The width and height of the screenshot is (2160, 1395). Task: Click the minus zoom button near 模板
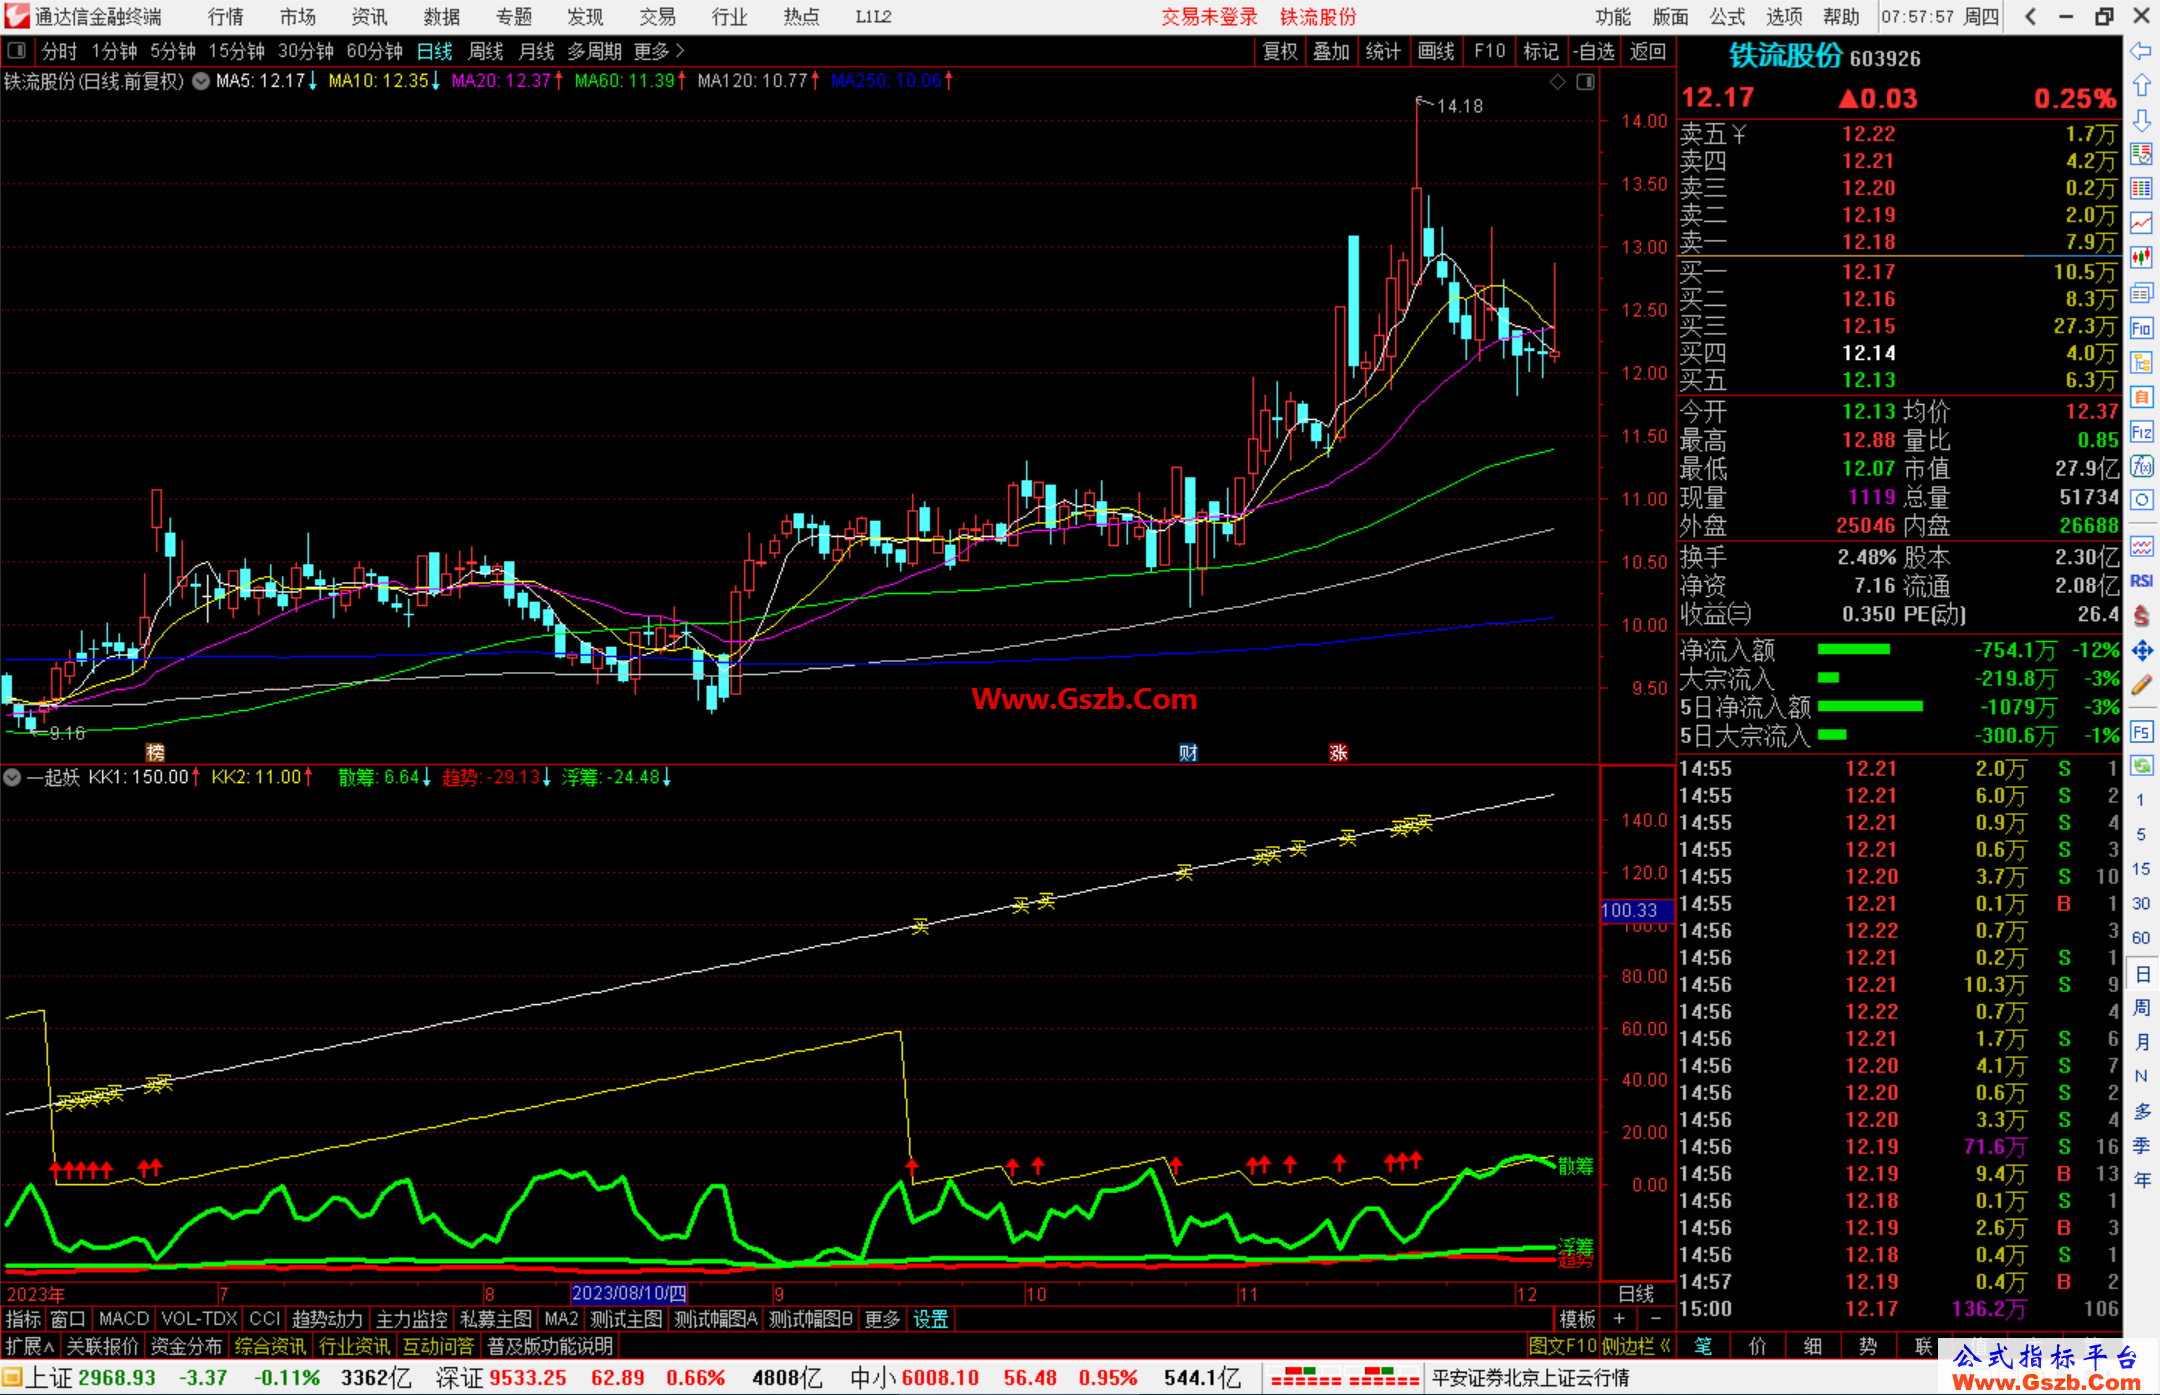[x=1655, y=1319]
